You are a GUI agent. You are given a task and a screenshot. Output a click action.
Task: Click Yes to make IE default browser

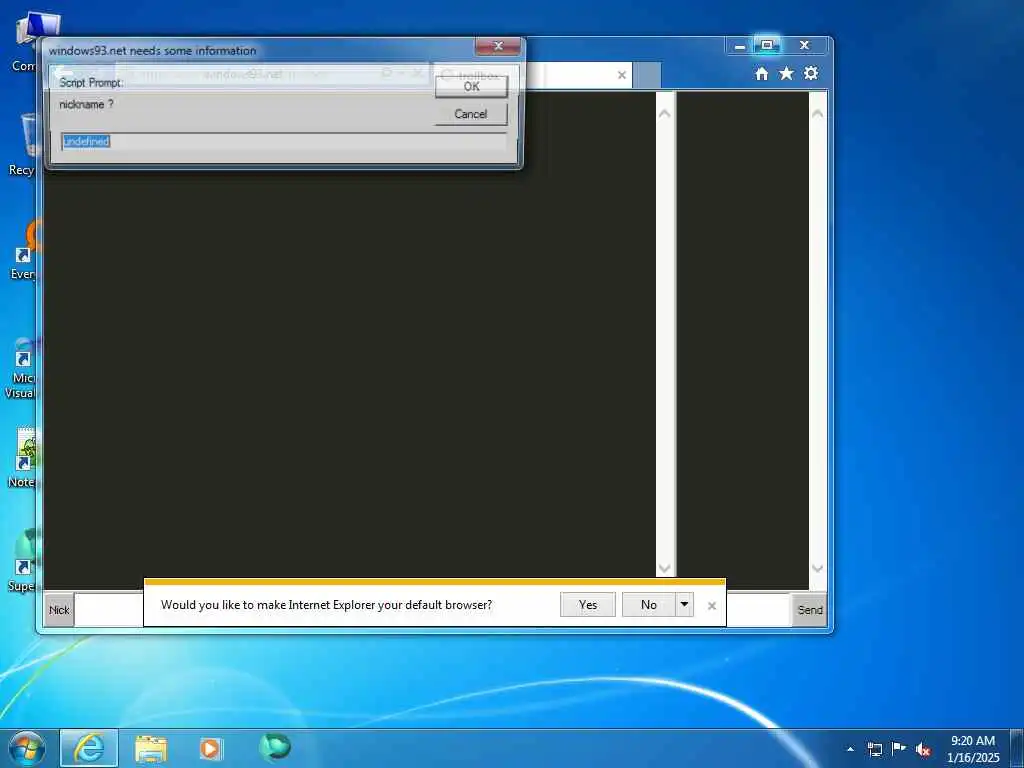click(588, 605)
